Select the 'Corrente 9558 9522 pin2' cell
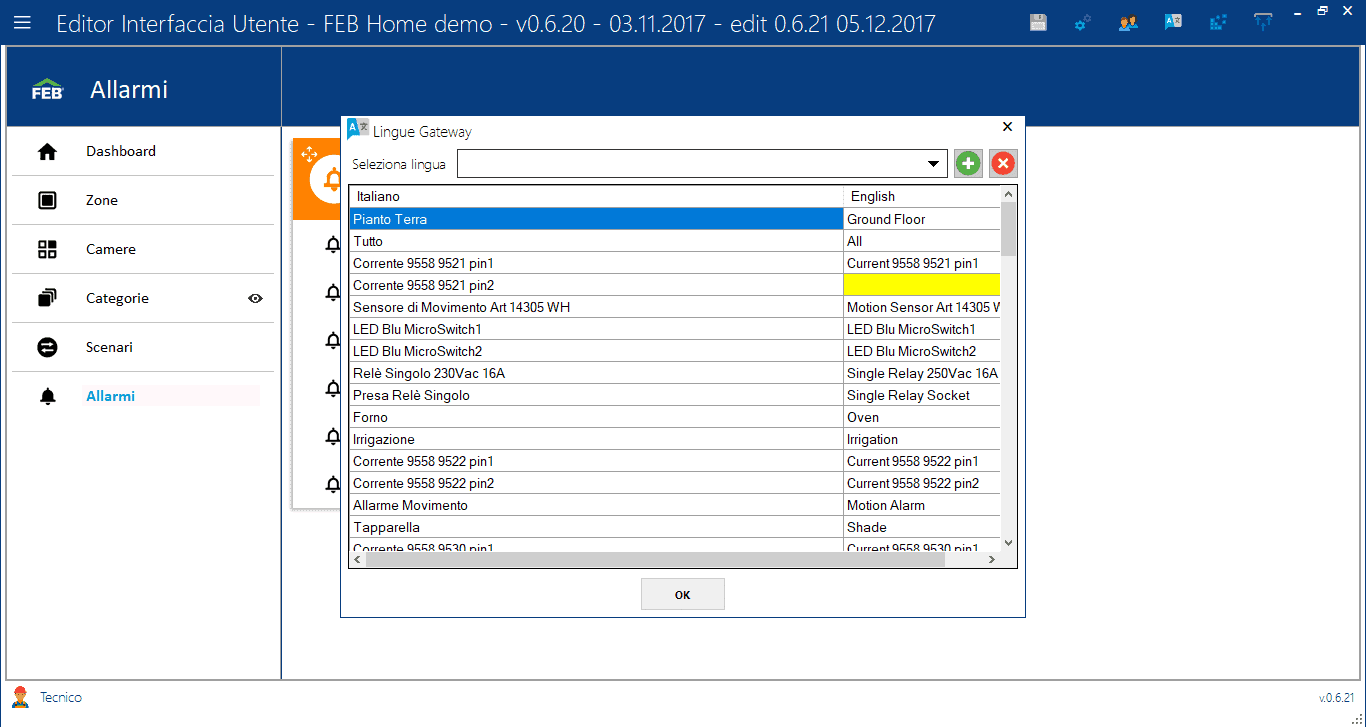 (x=596, y=483)
